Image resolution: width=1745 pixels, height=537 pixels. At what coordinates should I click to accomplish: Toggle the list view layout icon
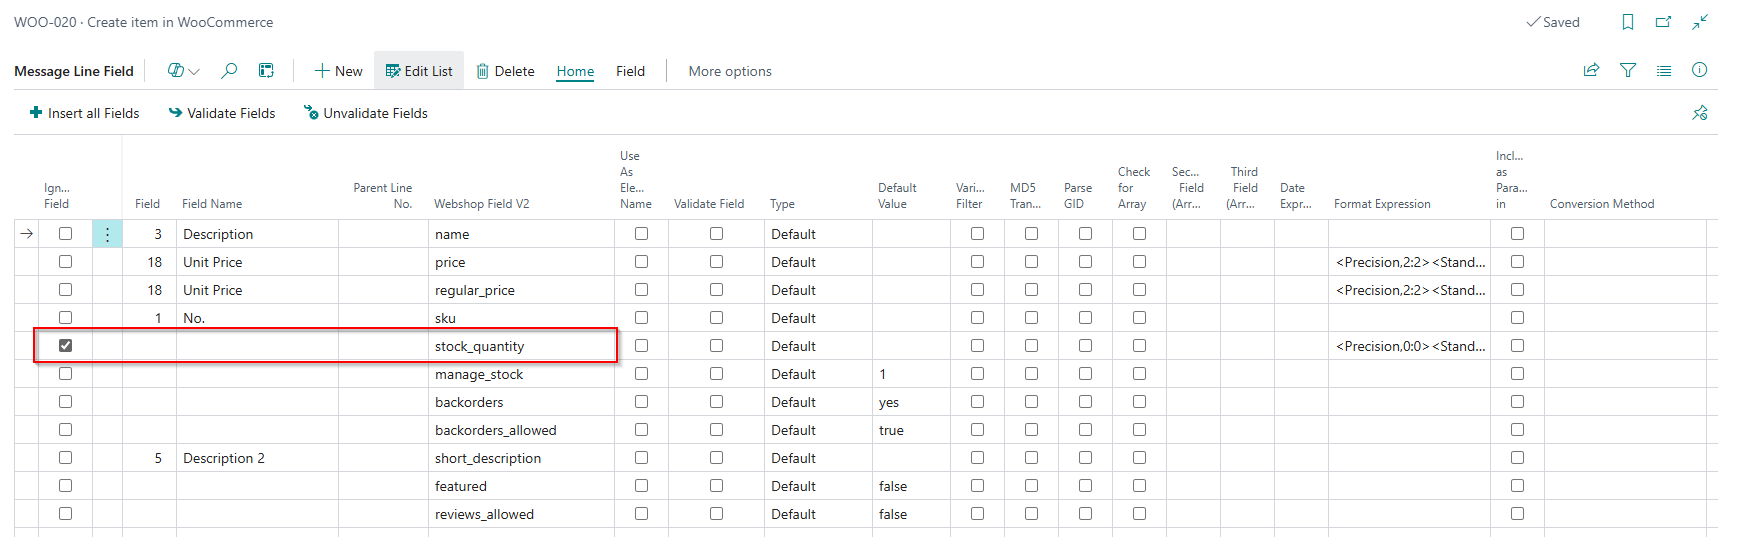pos(1664,70)
